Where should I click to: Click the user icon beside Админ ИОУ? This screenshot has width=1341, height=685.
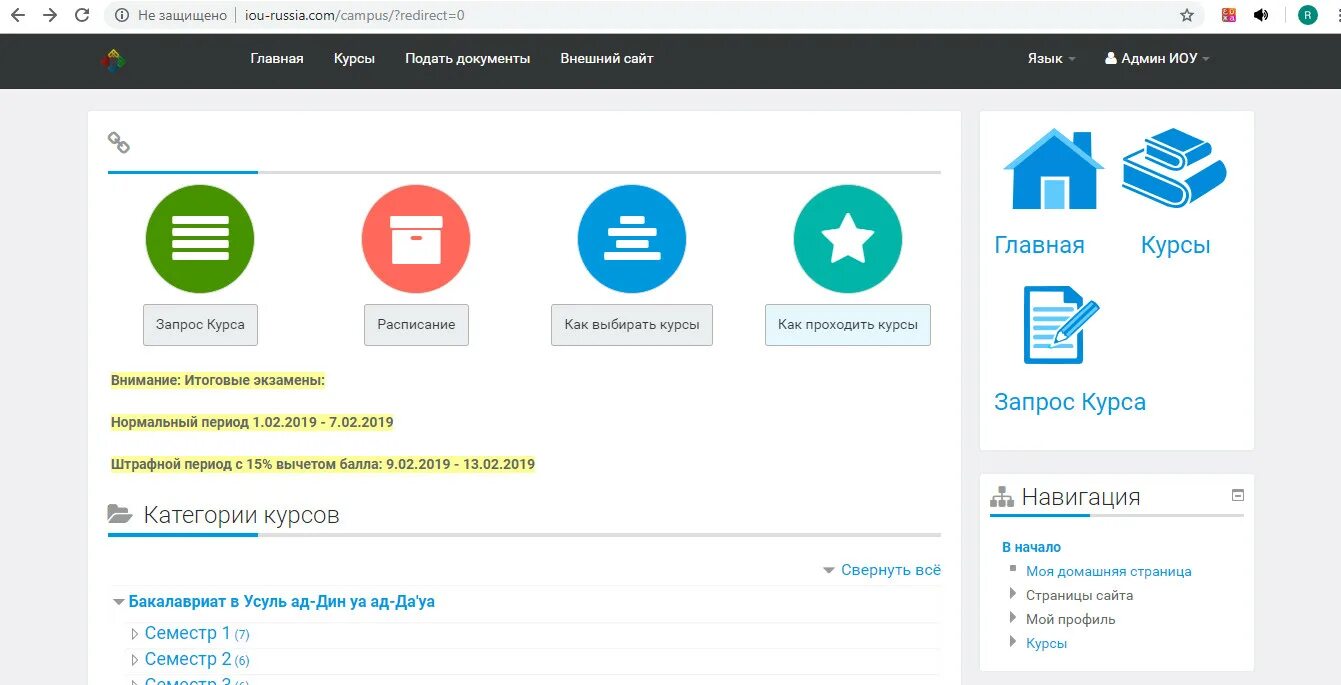(x=1110, y=59)
